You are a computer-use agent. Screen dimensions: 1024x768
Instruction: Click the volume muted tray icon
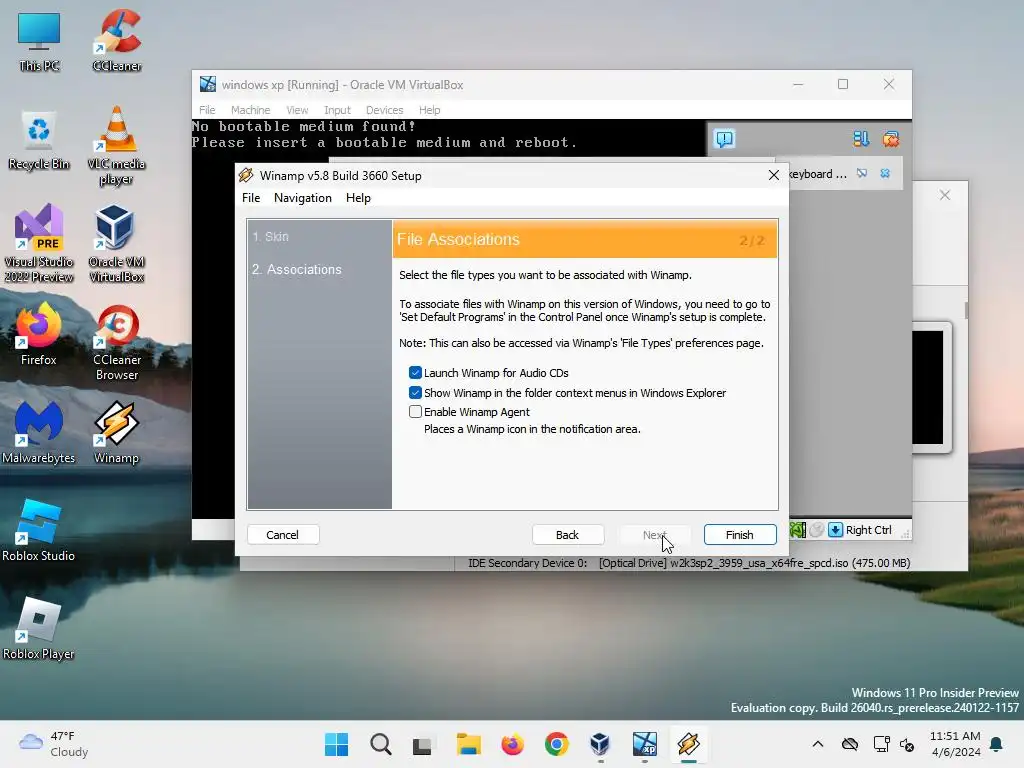pos(907,744)
